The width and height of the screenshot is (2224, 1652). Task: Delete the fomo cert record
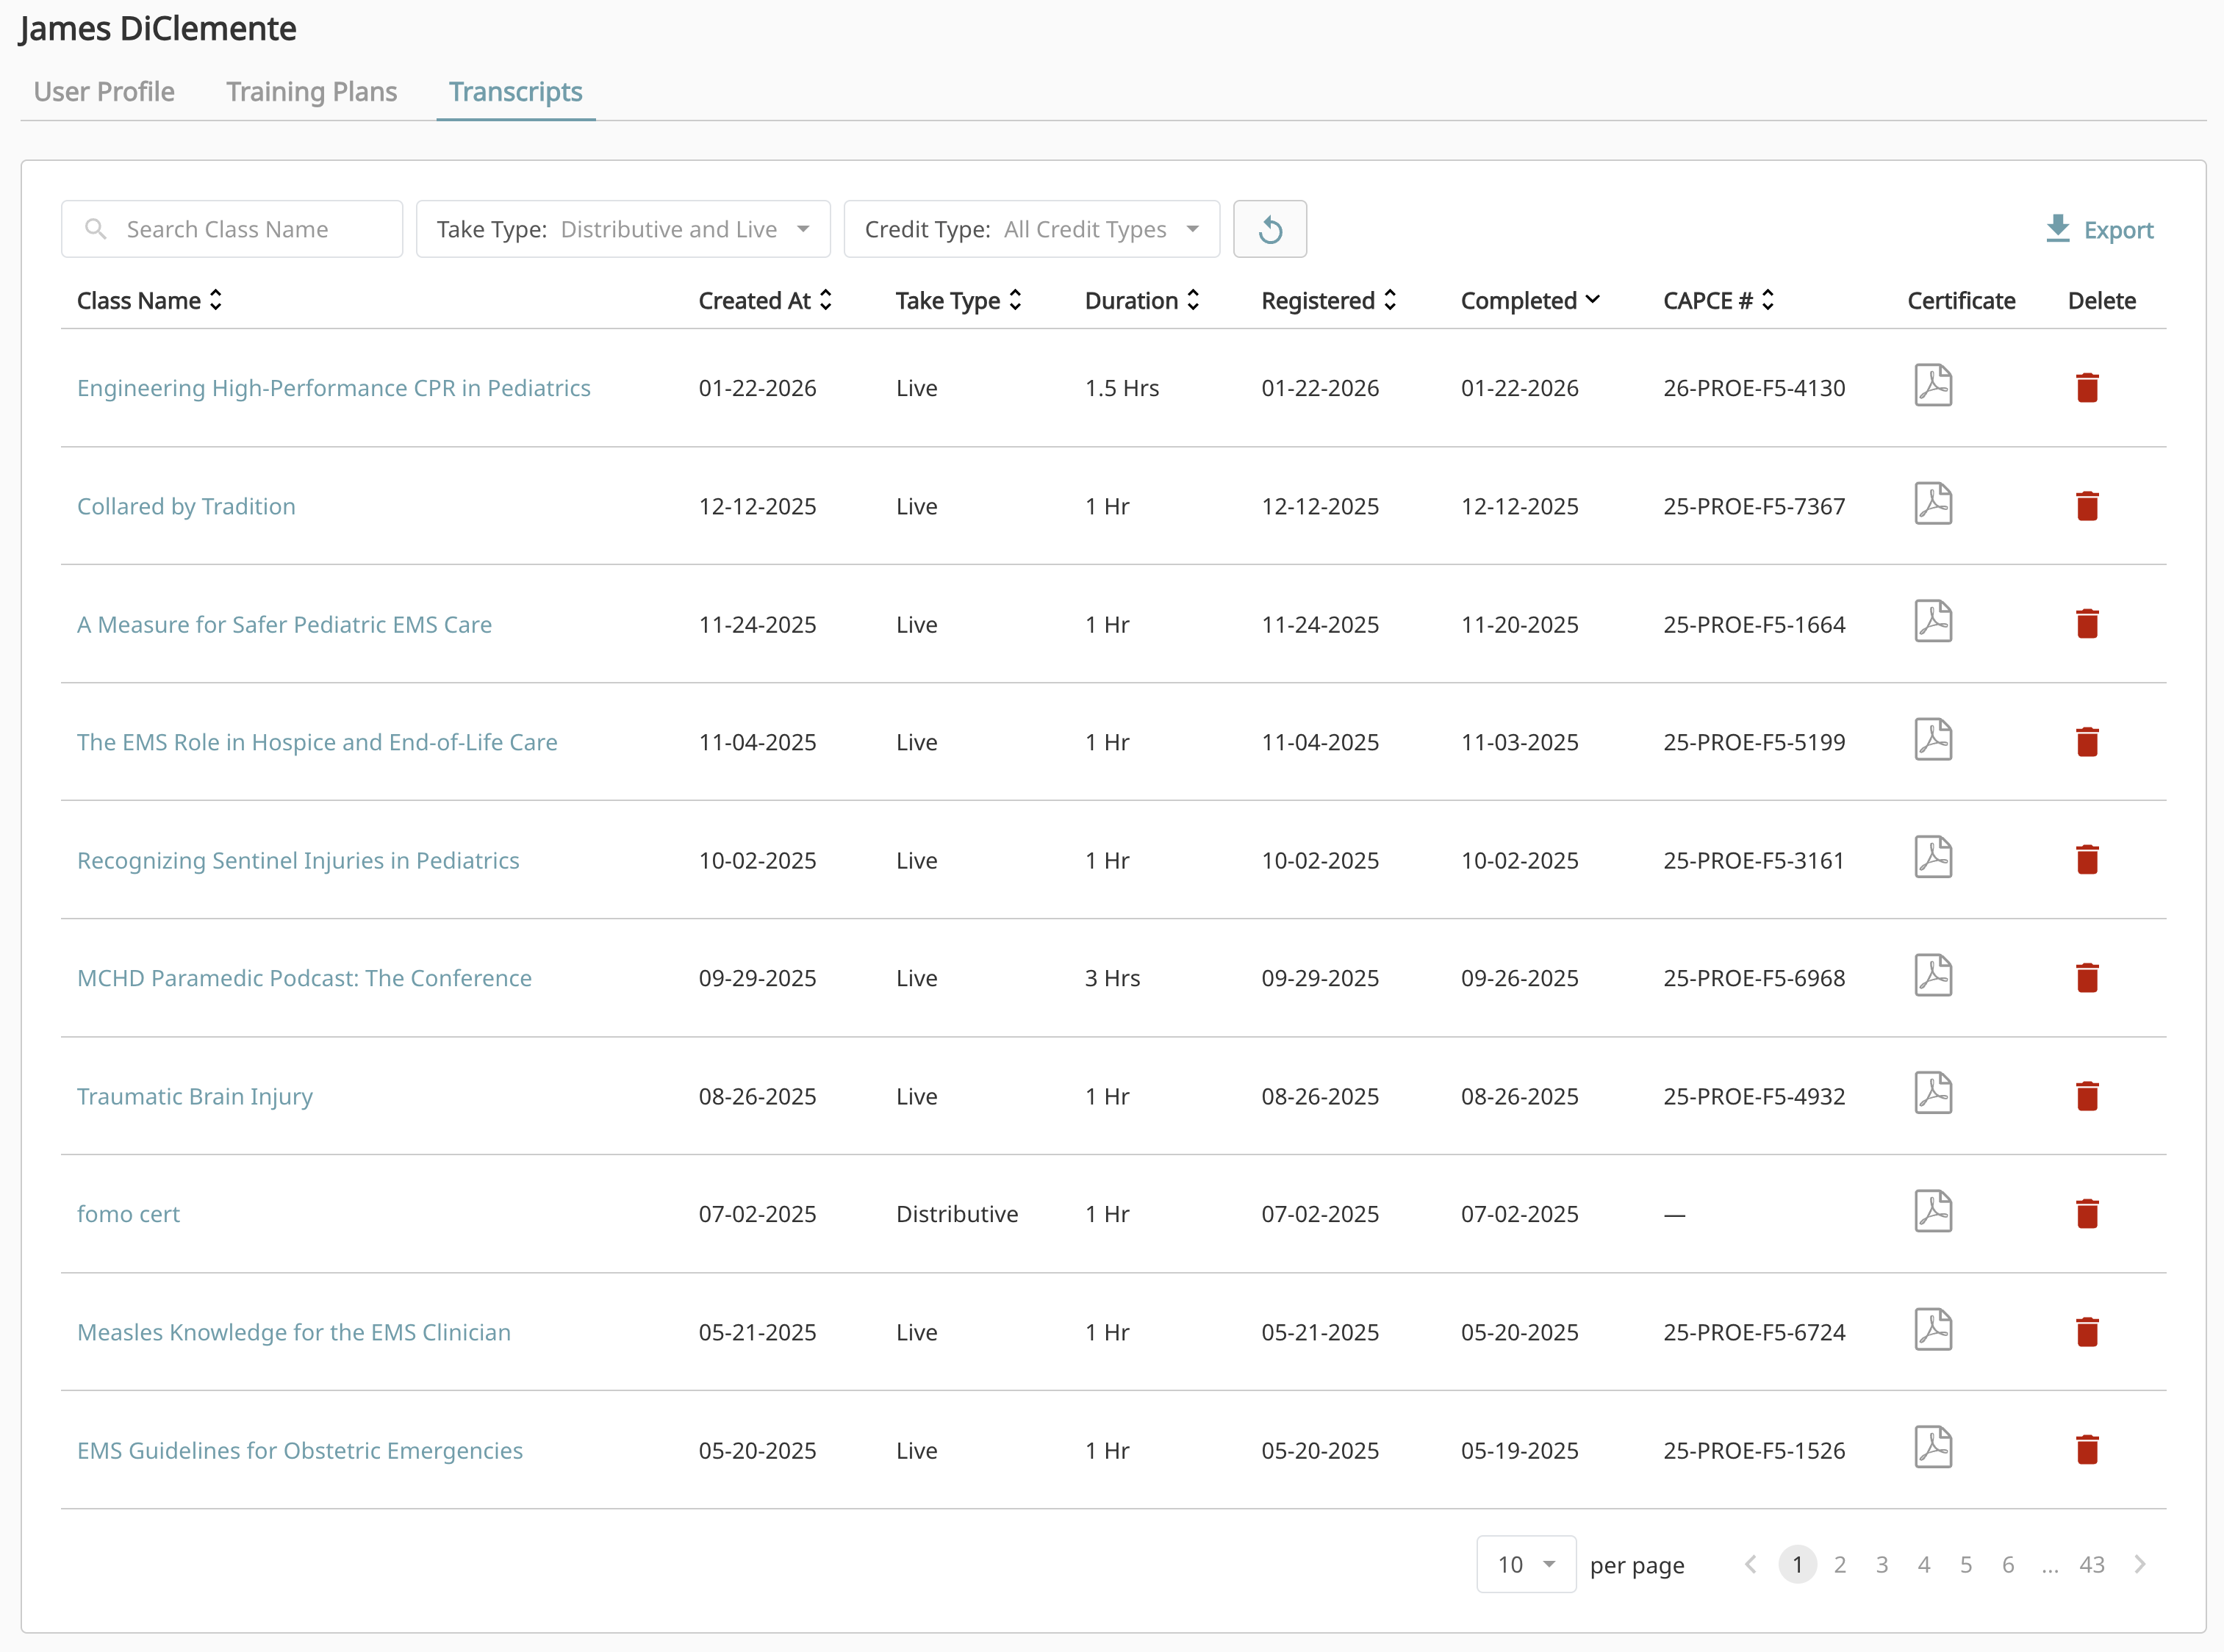(x=2088, y=1213)
